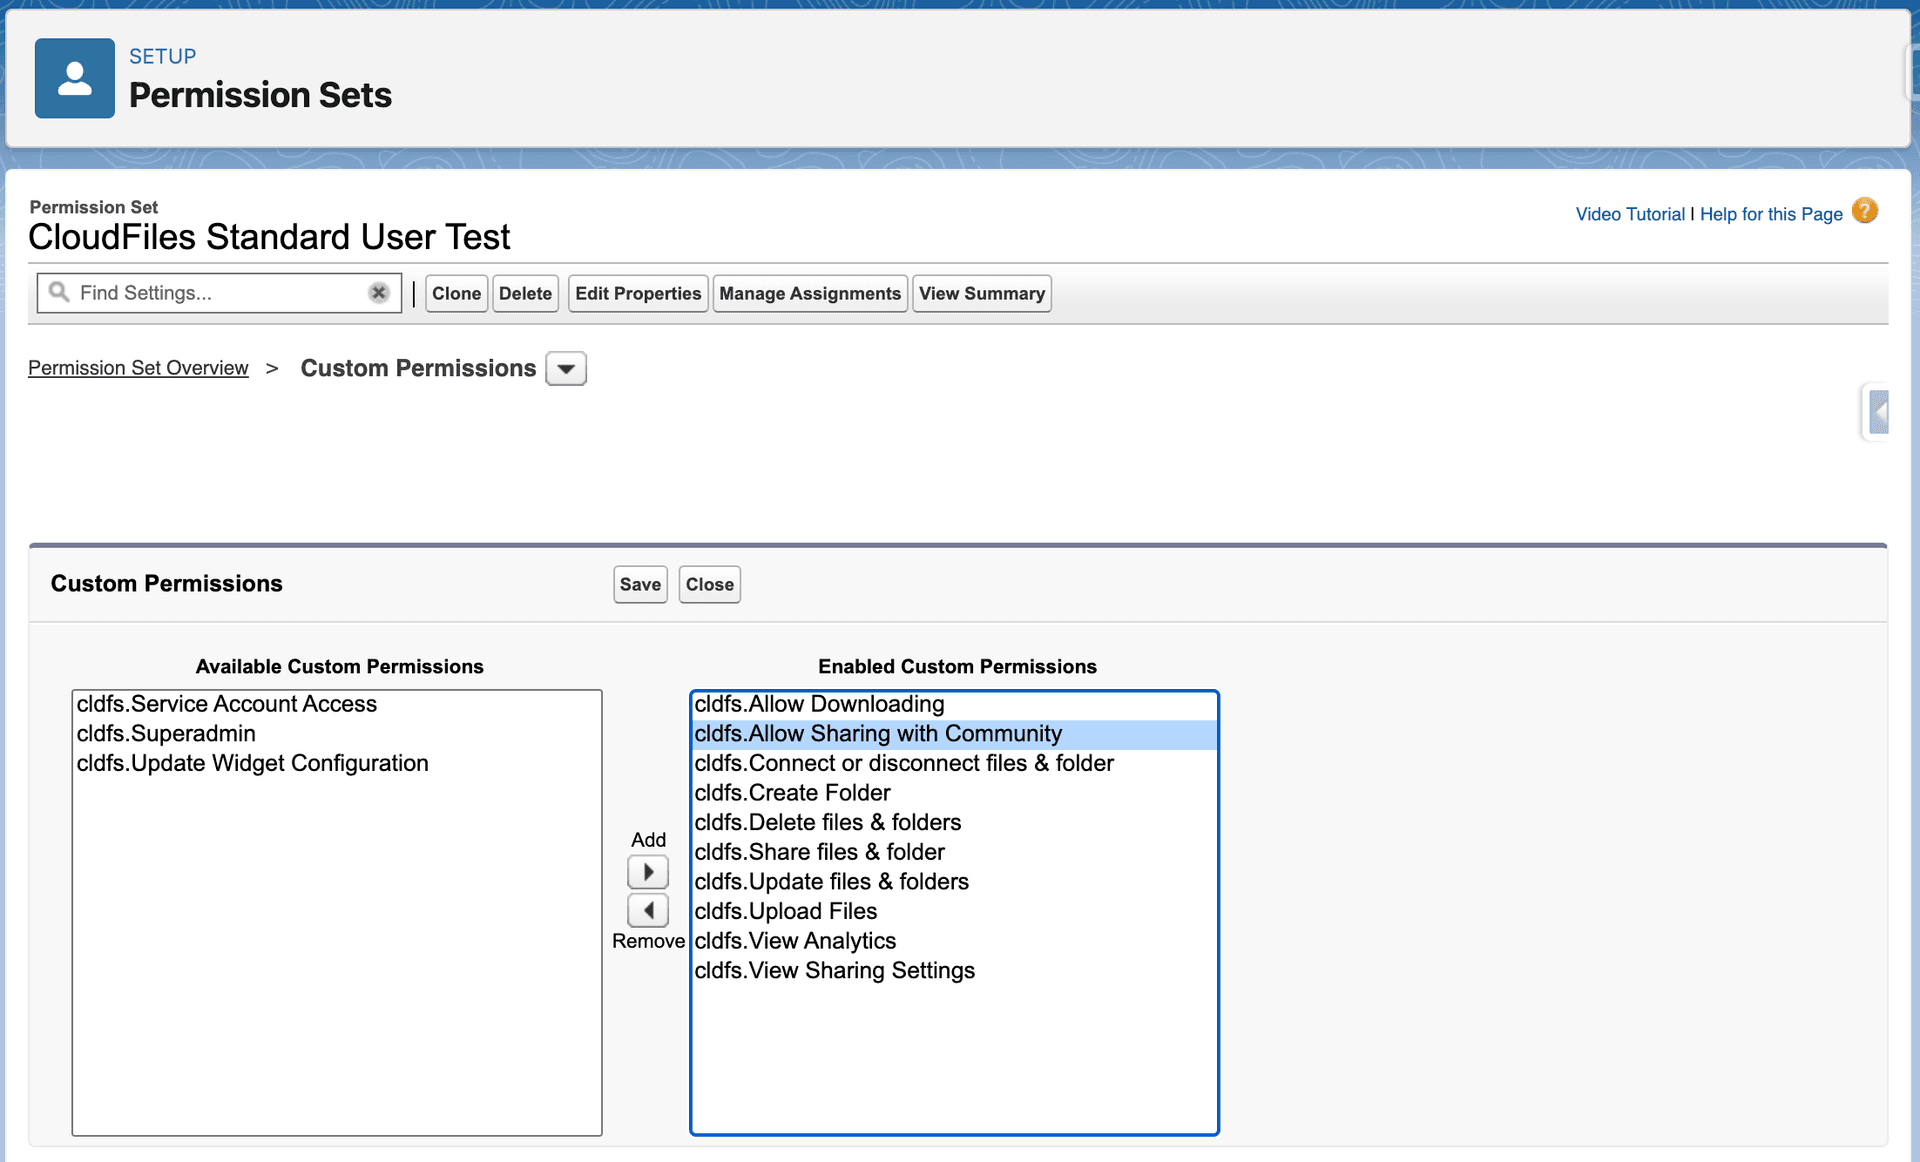Open the Video Tutorial link

click(1629, 214)
